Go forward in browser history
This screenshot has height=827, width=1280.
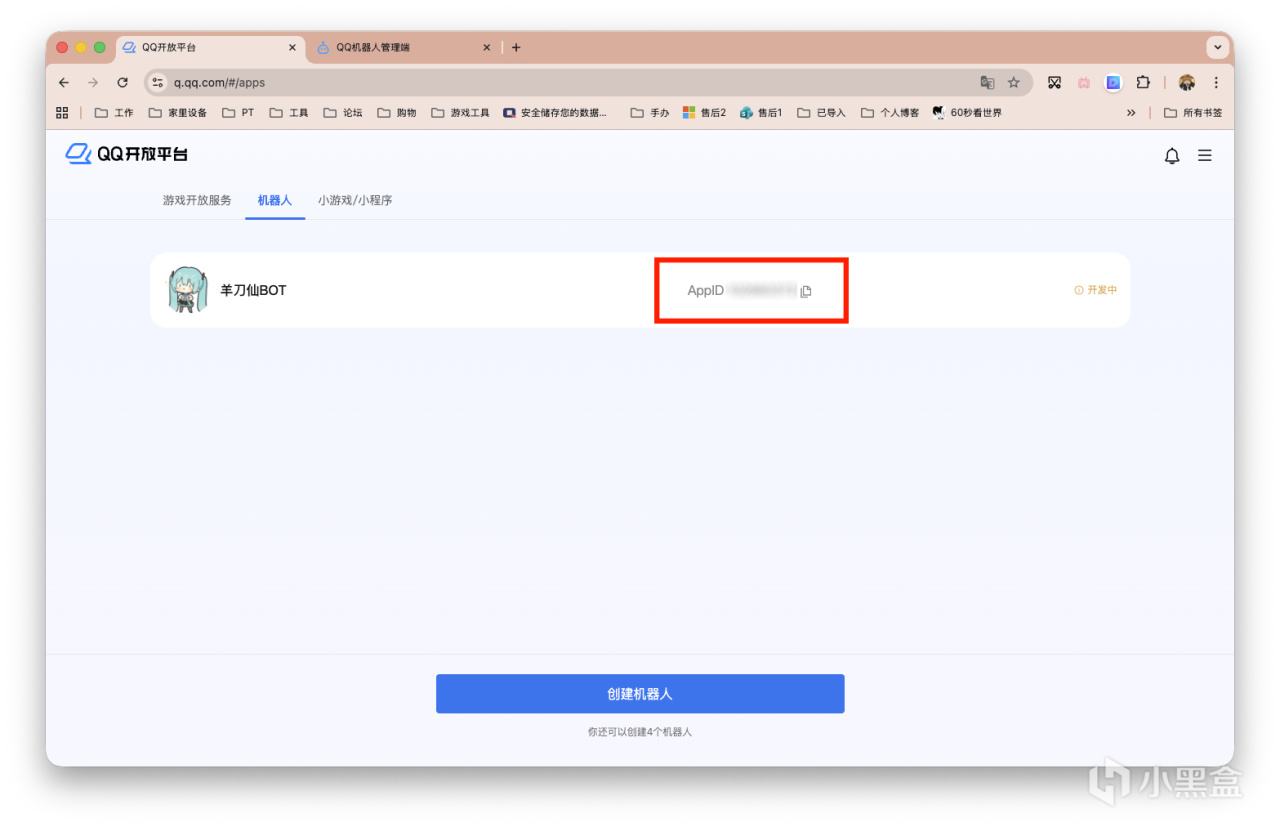(93, 83)
